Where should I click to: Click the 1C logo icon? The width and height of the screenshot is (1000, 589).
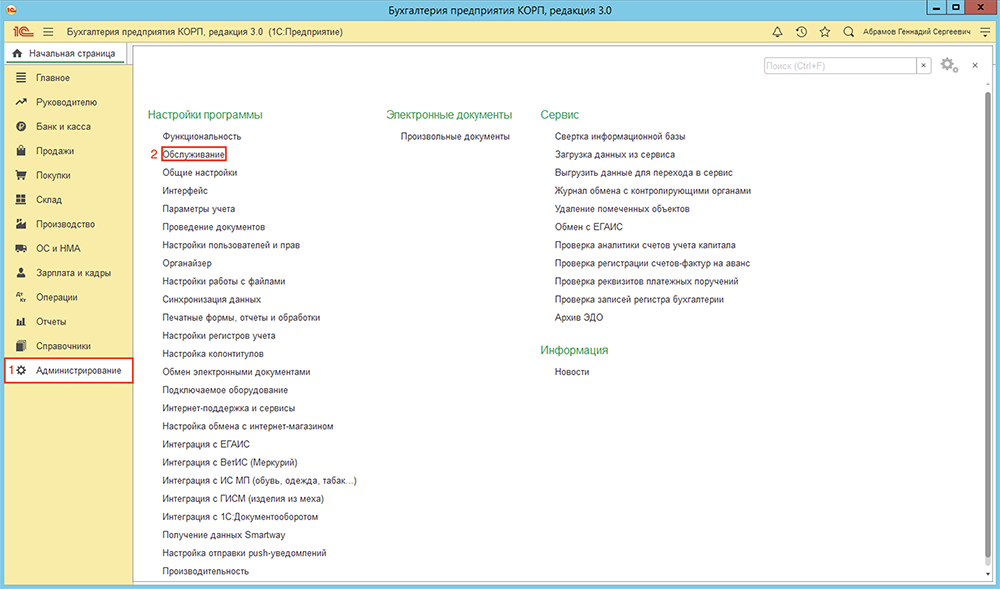(24, 32)
